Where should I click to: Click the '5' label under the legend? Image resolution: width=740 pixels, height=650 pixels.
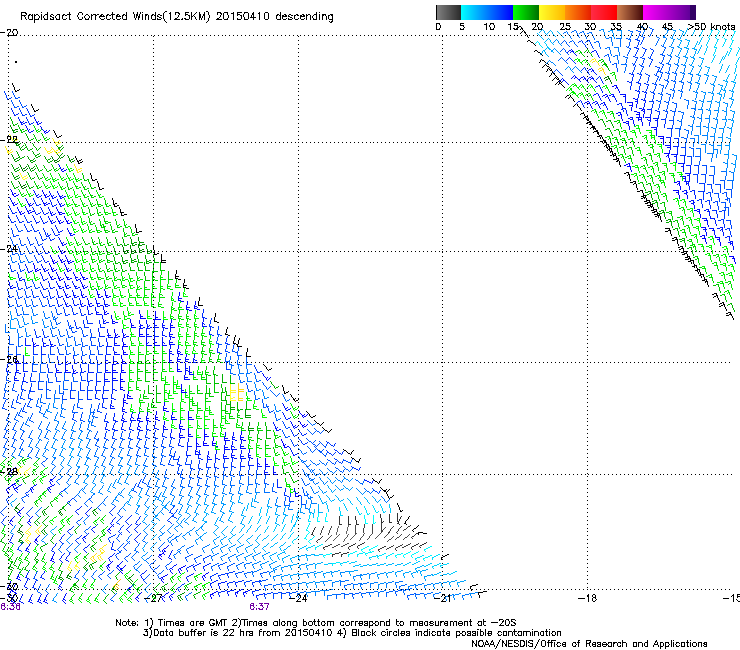pos(462,27)
